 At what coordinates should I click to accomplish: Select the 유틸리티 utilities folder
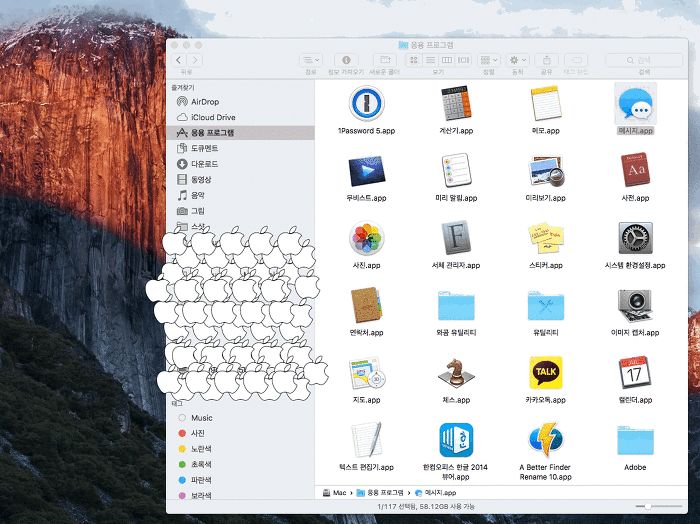546,306
